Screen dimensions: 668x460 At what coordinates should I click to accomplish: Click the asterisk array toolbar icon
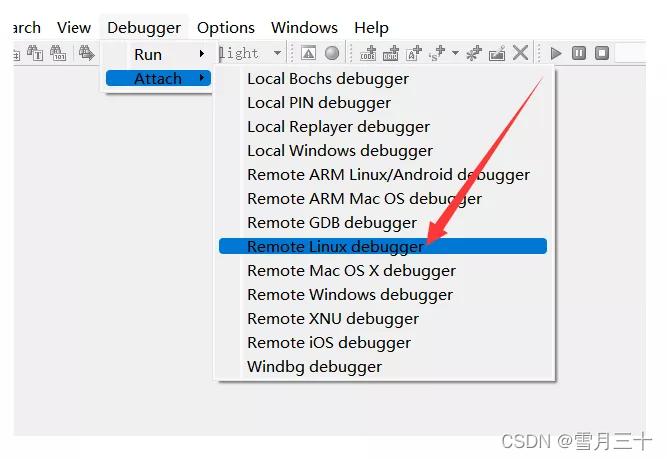474,53
